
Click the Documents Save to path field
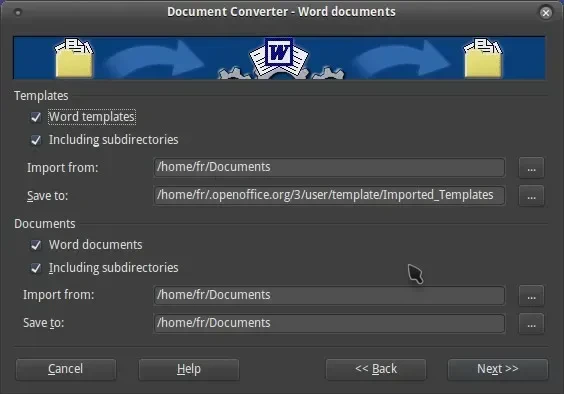[x=329, y=323]
